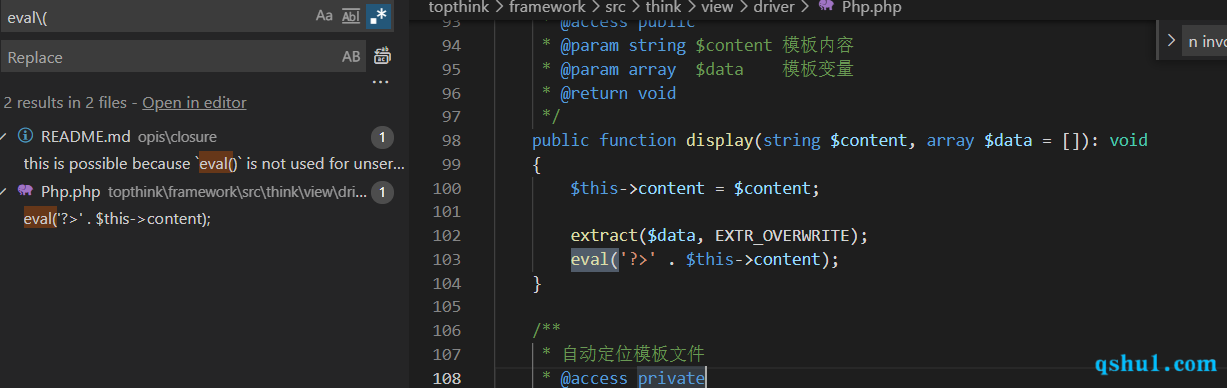Click line number 108 in the gutter
The image size is (1227, 388).
(446, 378)
